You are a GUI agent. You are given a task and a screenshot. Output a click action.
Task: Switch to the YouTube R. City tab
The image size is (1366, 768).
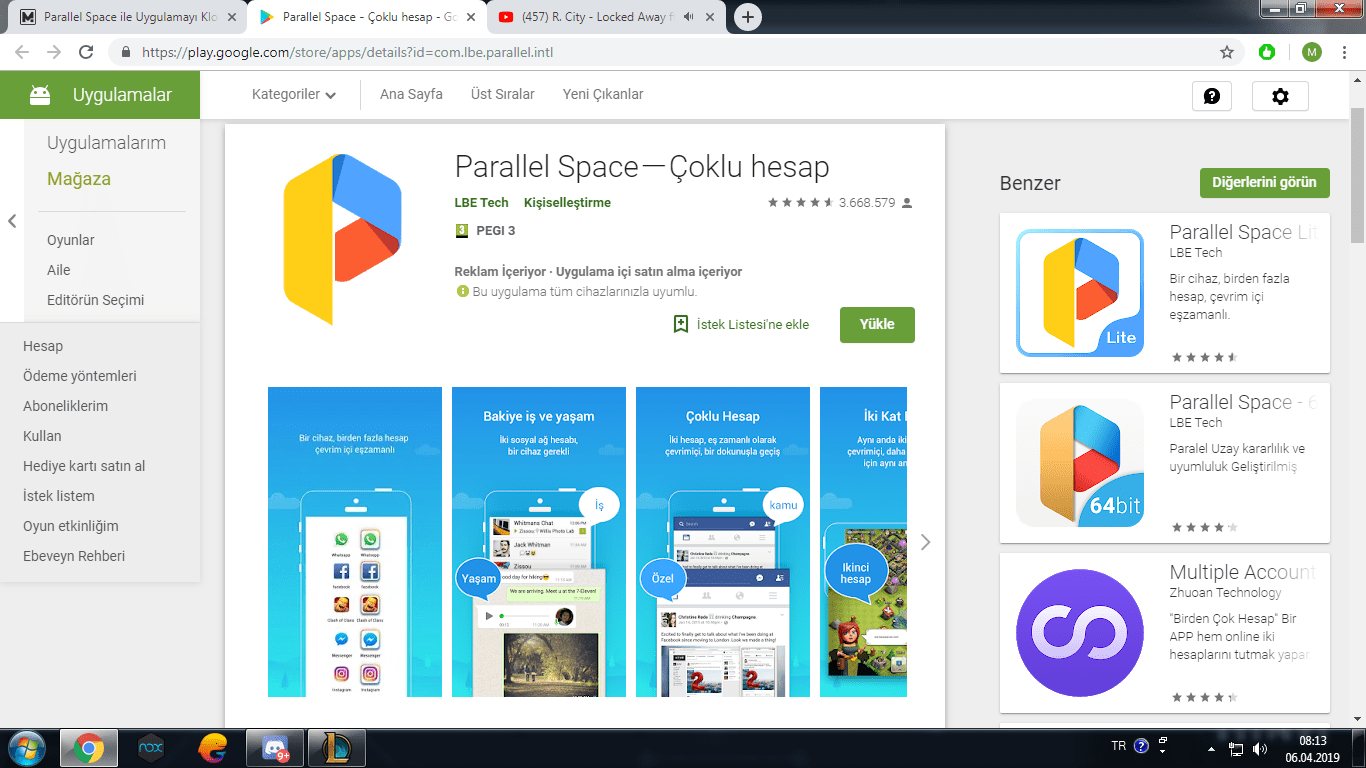[608, 17]
